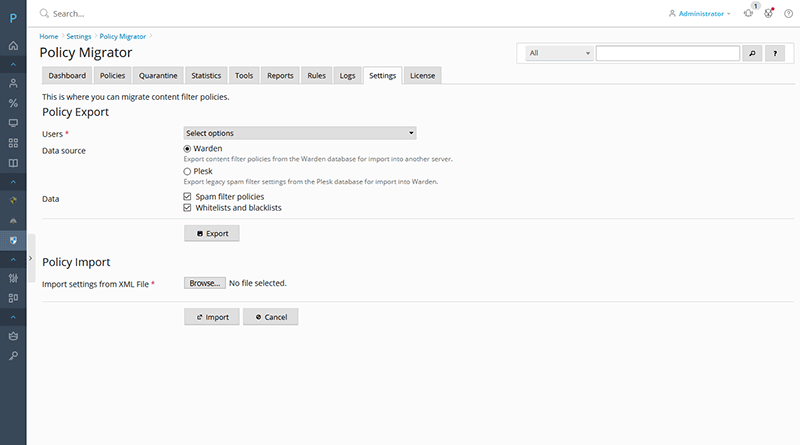This screenshot has height=445, width=800.
Task: Uncheck Spam filter policies checkbox
Action: tap(187, 196)
